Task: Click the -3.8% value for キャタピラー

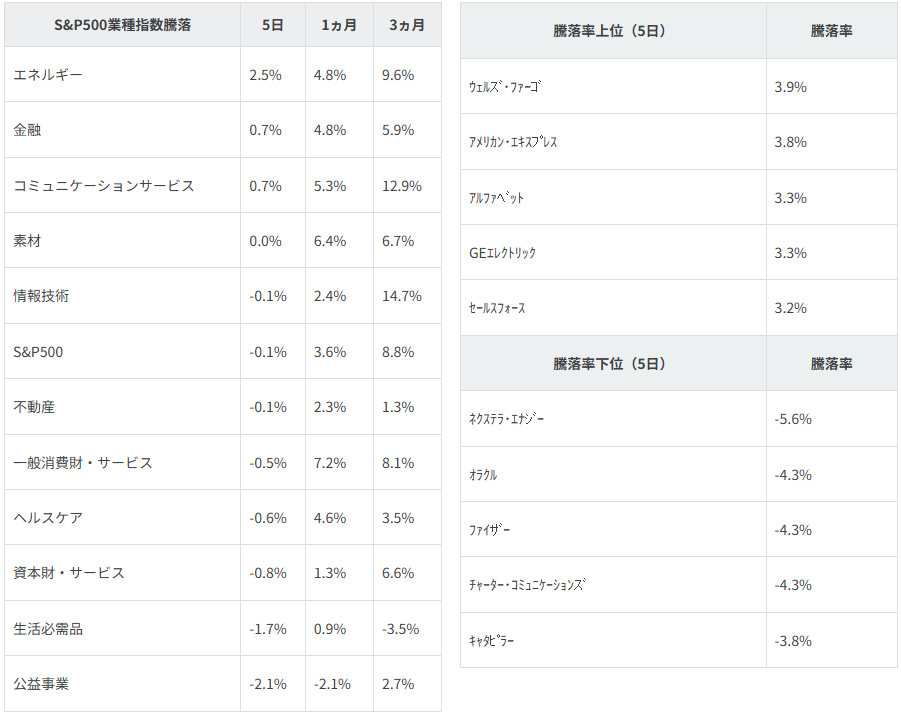Action: tap(793, 641)
